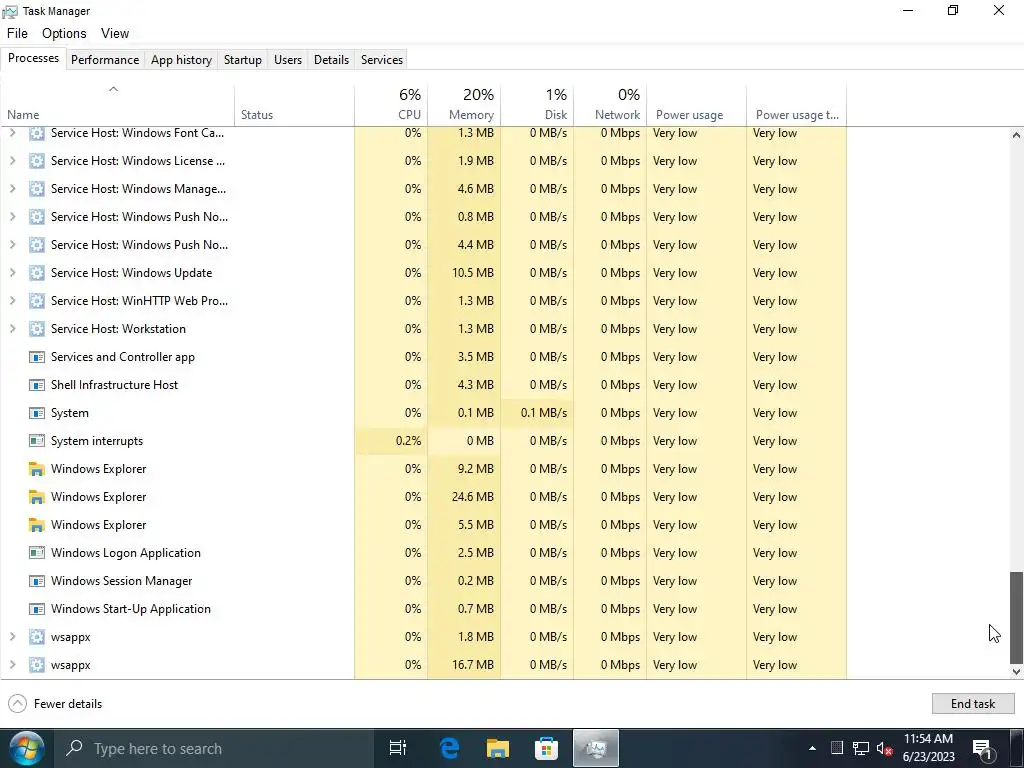
Task: Sort by the Power usage column header
Action: point(697,105)
